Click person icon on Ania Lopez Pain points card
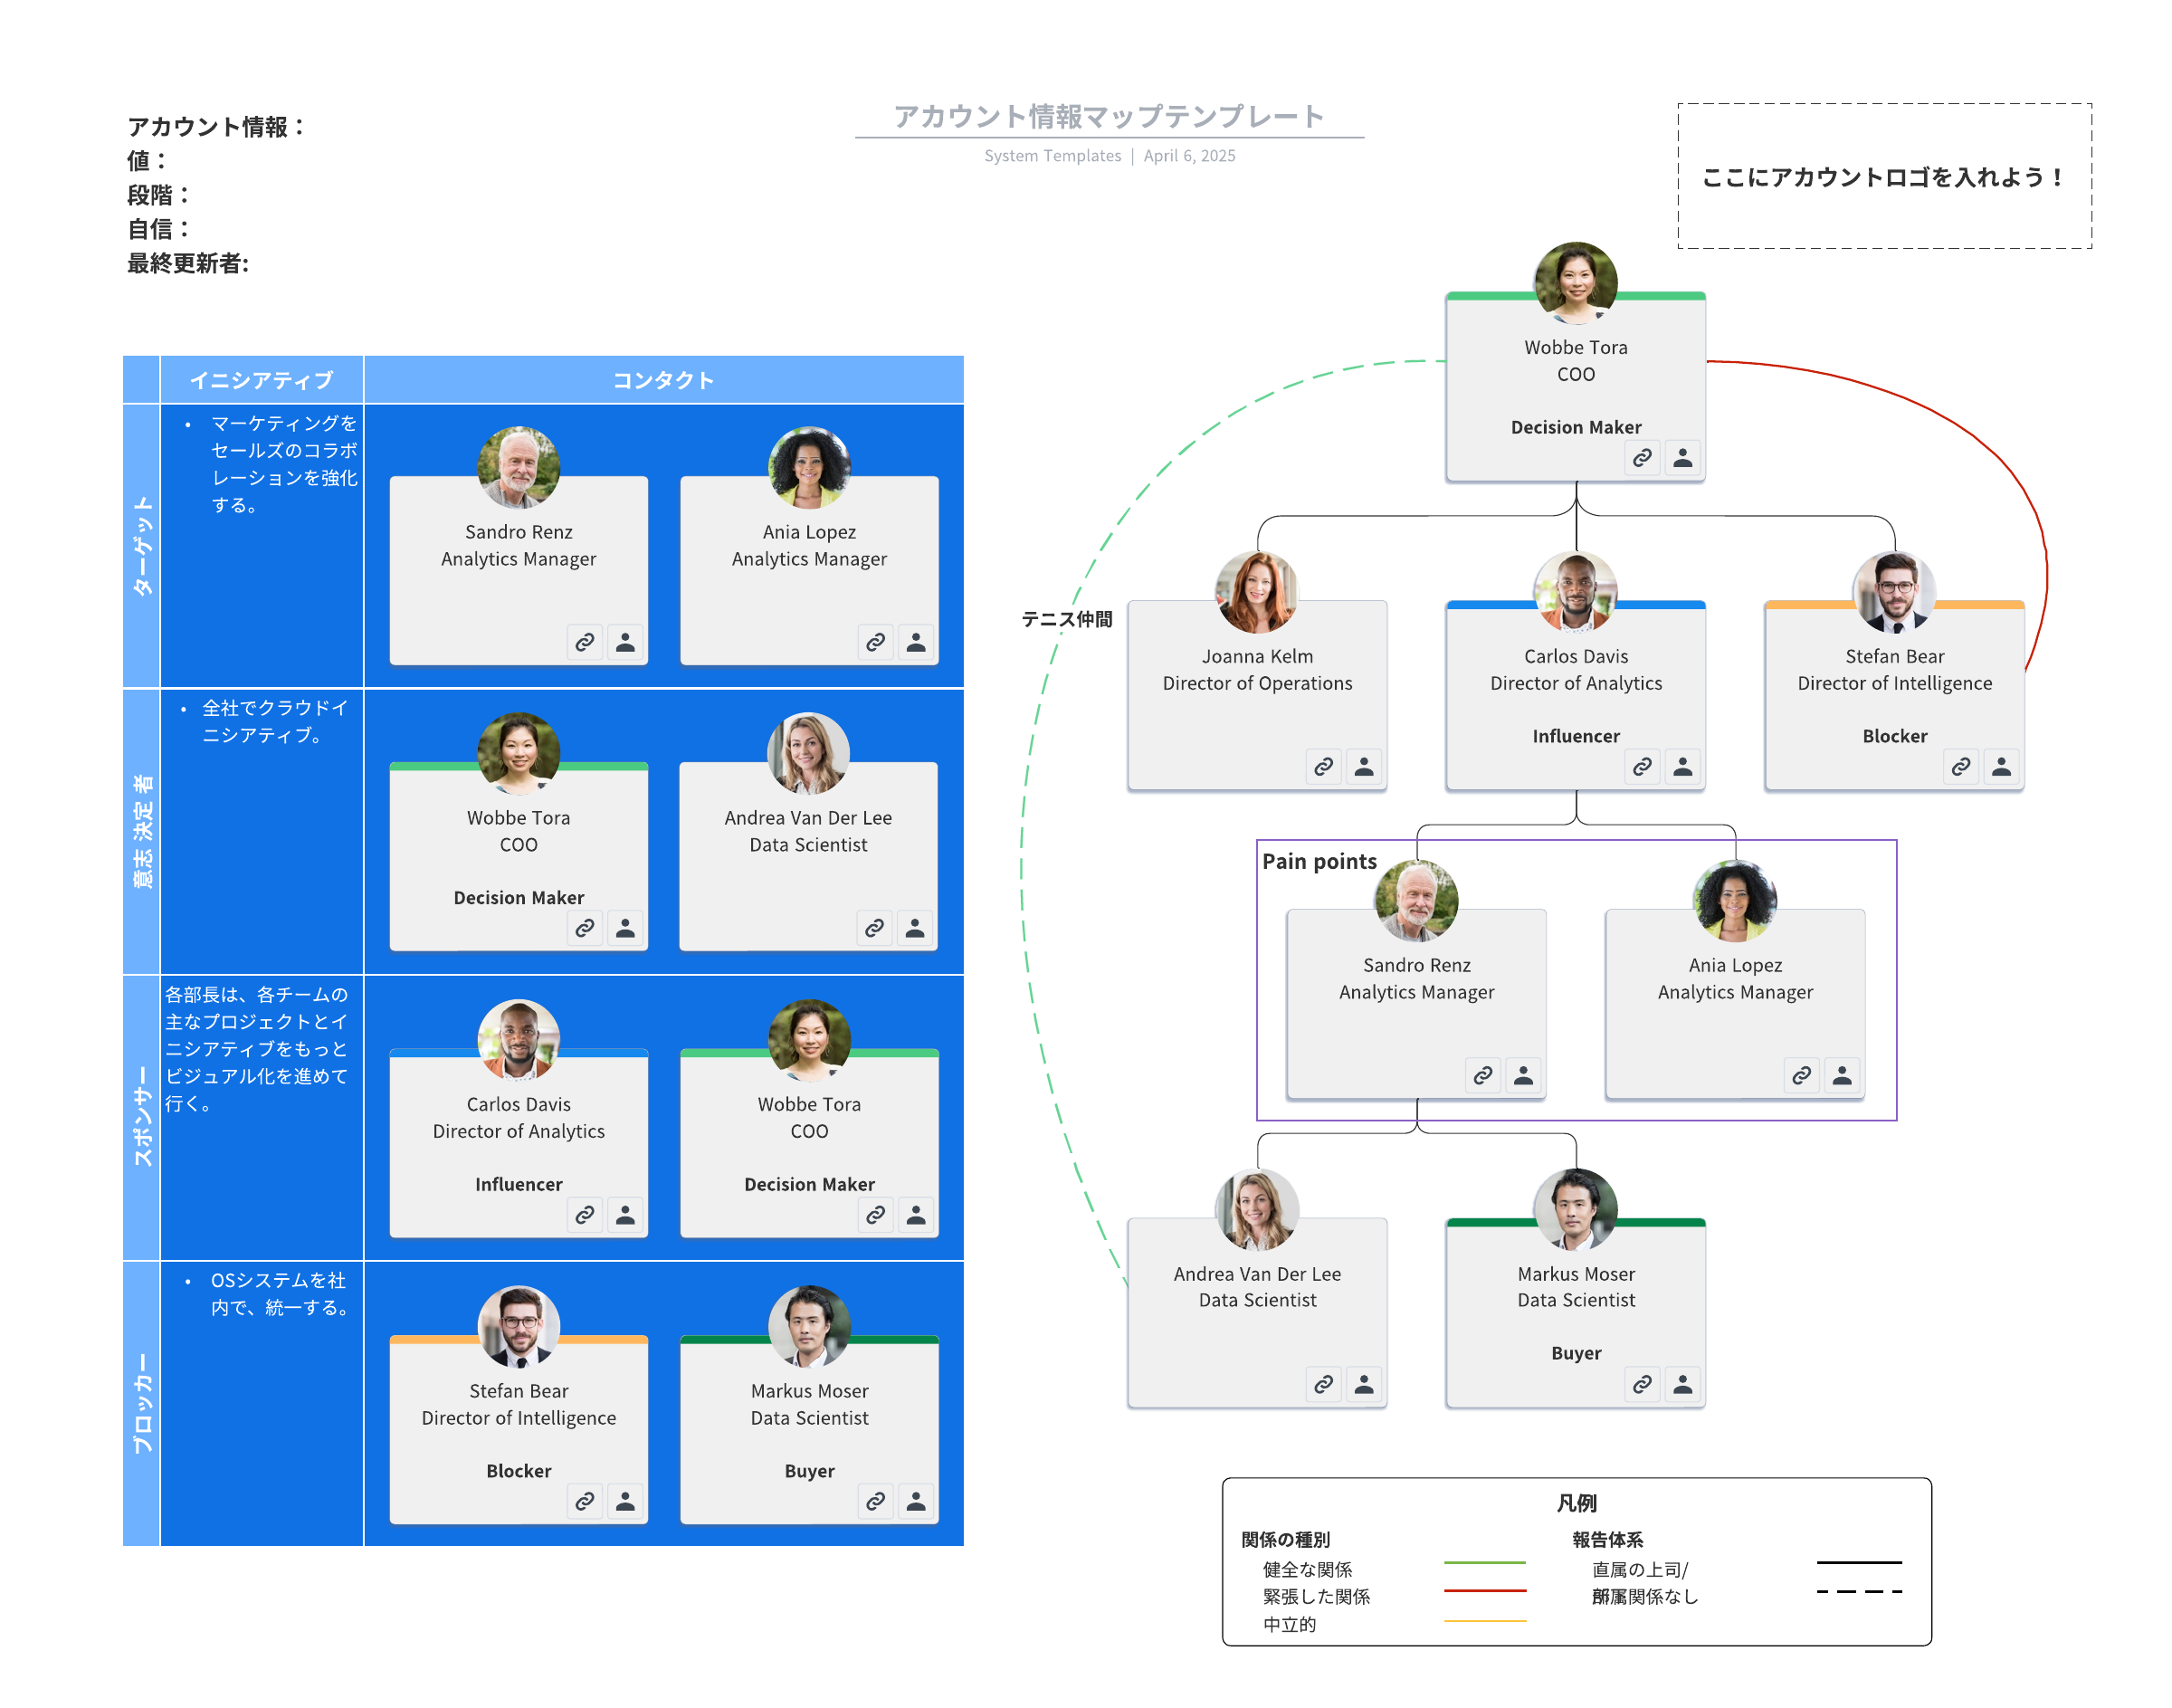The height and width of the screenshot is (1708, 2172). tap(1842, 1076)
